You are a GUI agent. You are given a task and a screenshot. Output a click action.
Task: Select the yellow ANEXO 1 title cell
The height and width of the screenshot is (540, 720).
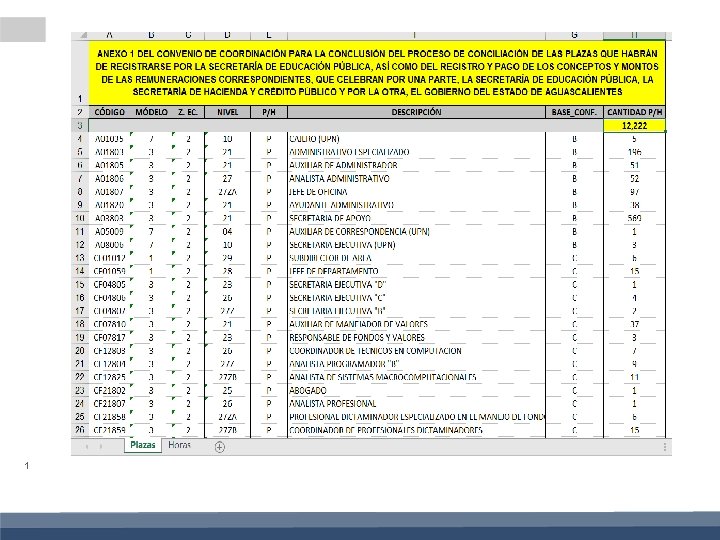point(377,73)
